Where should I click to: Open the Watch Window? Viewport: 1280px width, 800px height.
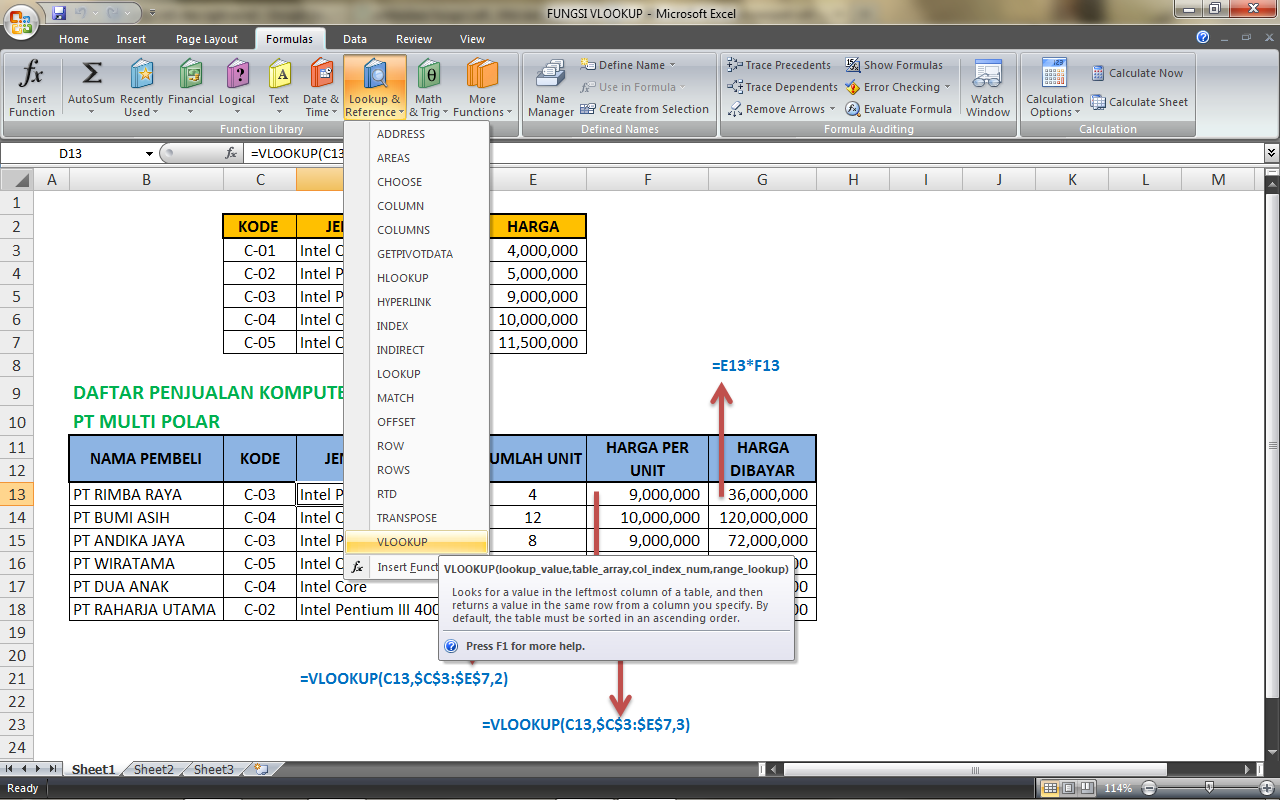click(988, 88)
